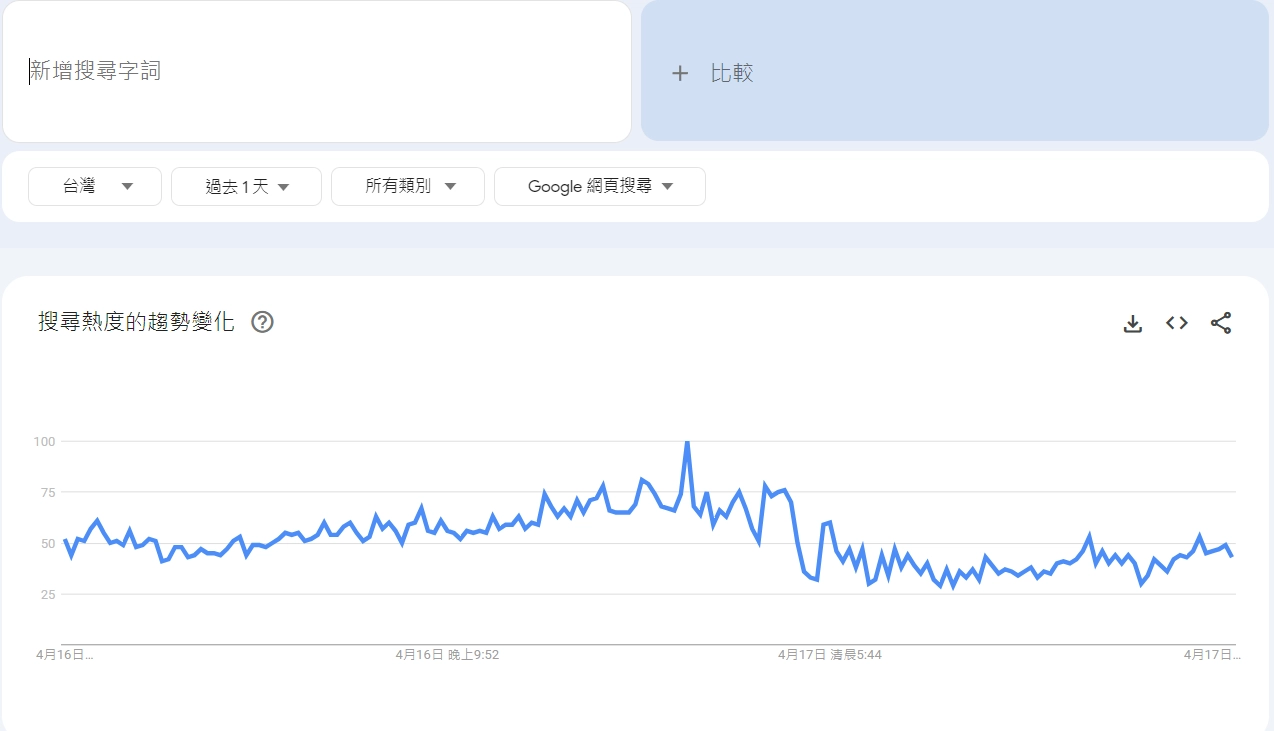Viewport: 1274px width, 731px height.
Task: Click the 搜尋熱度的趨勢變化 chart title
Action: coord(136,322)
